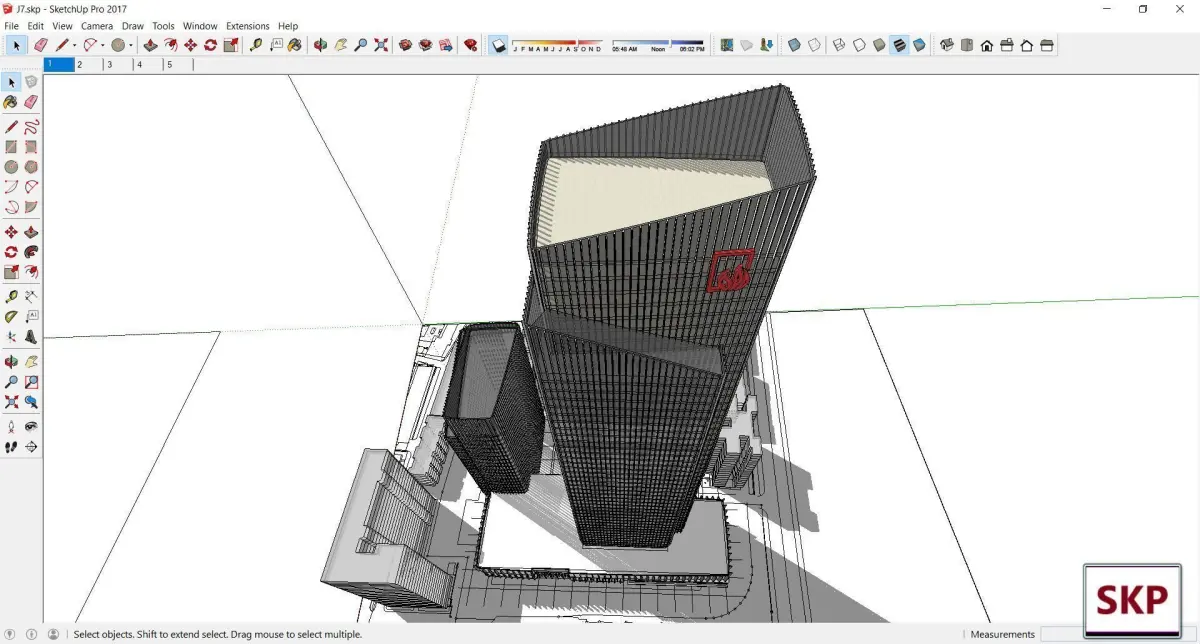
Task: Open the Camera menu
Action: [x=97, y=26]
